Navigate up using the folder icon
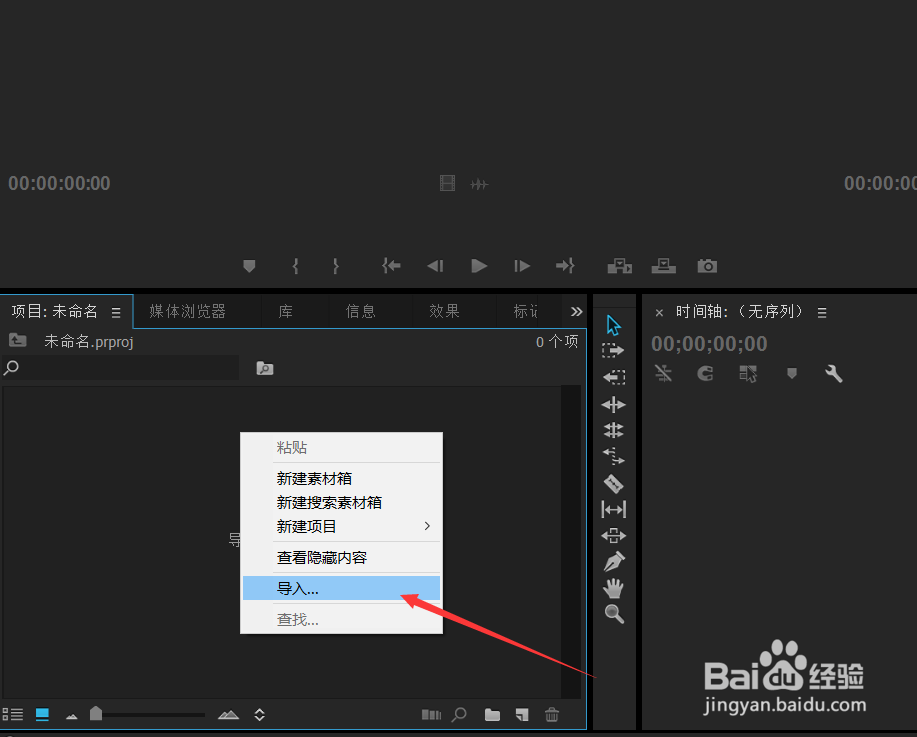 click(x=18, y=340)
